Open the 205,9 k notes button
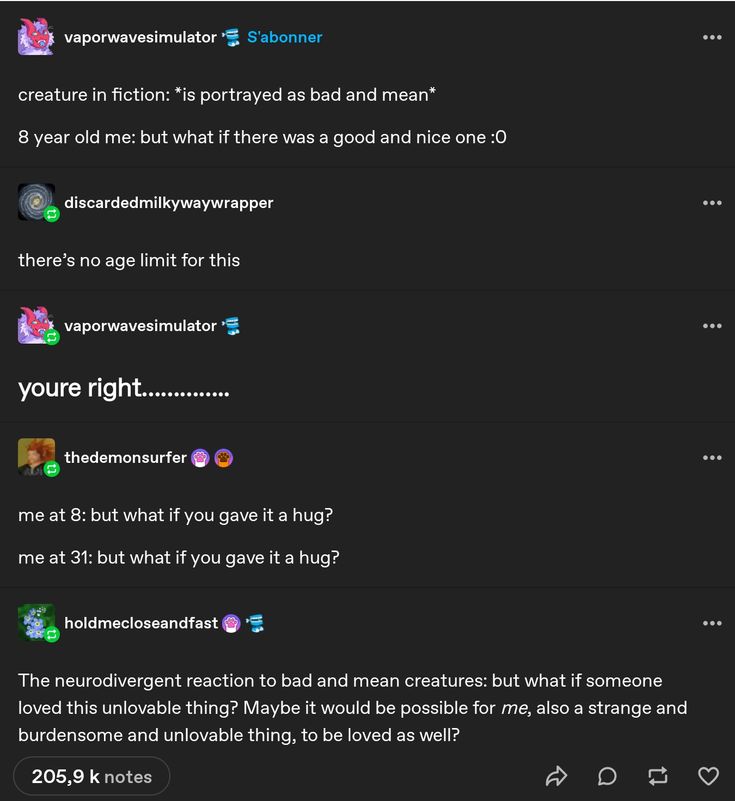Screen dimensions: 735x801 [x=92, y=776]
